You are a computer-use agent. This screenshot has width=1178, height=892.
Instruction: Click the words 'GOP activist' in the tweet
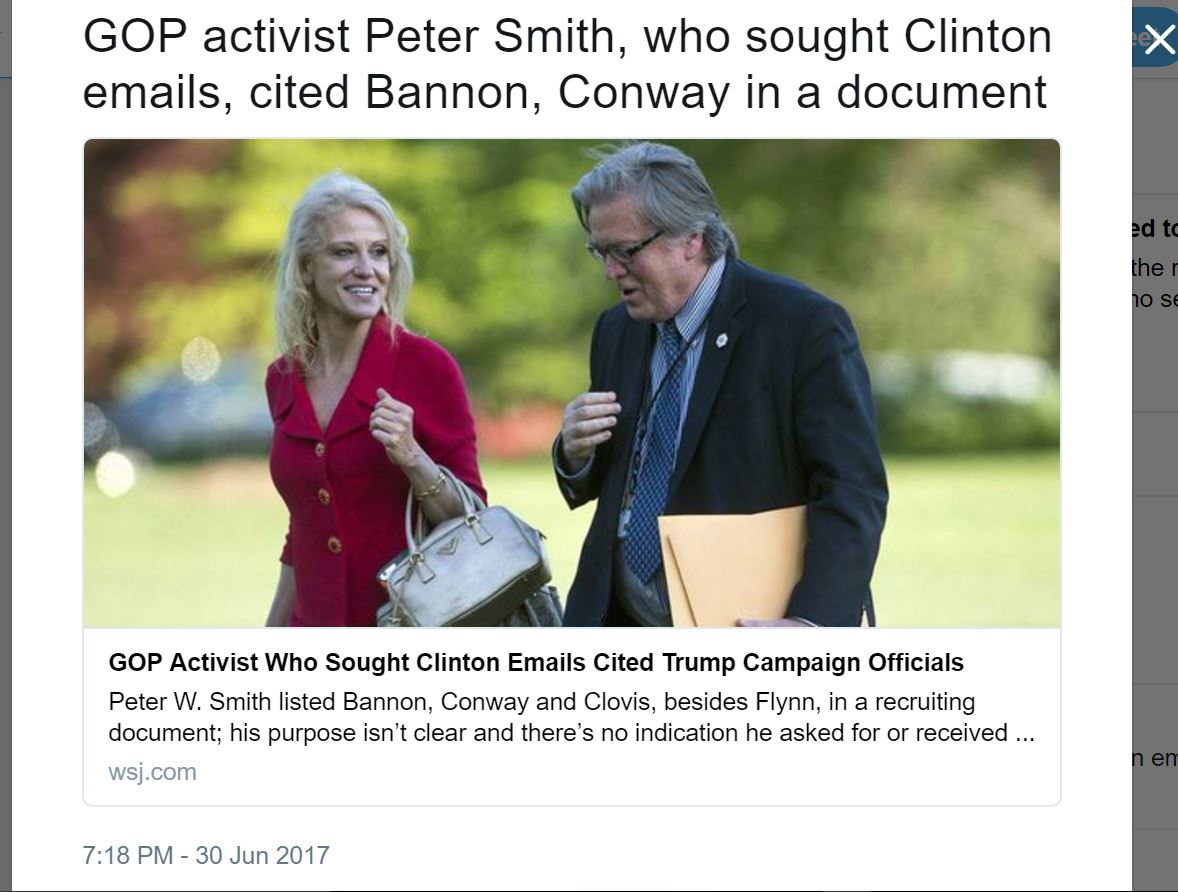point(216,36)
